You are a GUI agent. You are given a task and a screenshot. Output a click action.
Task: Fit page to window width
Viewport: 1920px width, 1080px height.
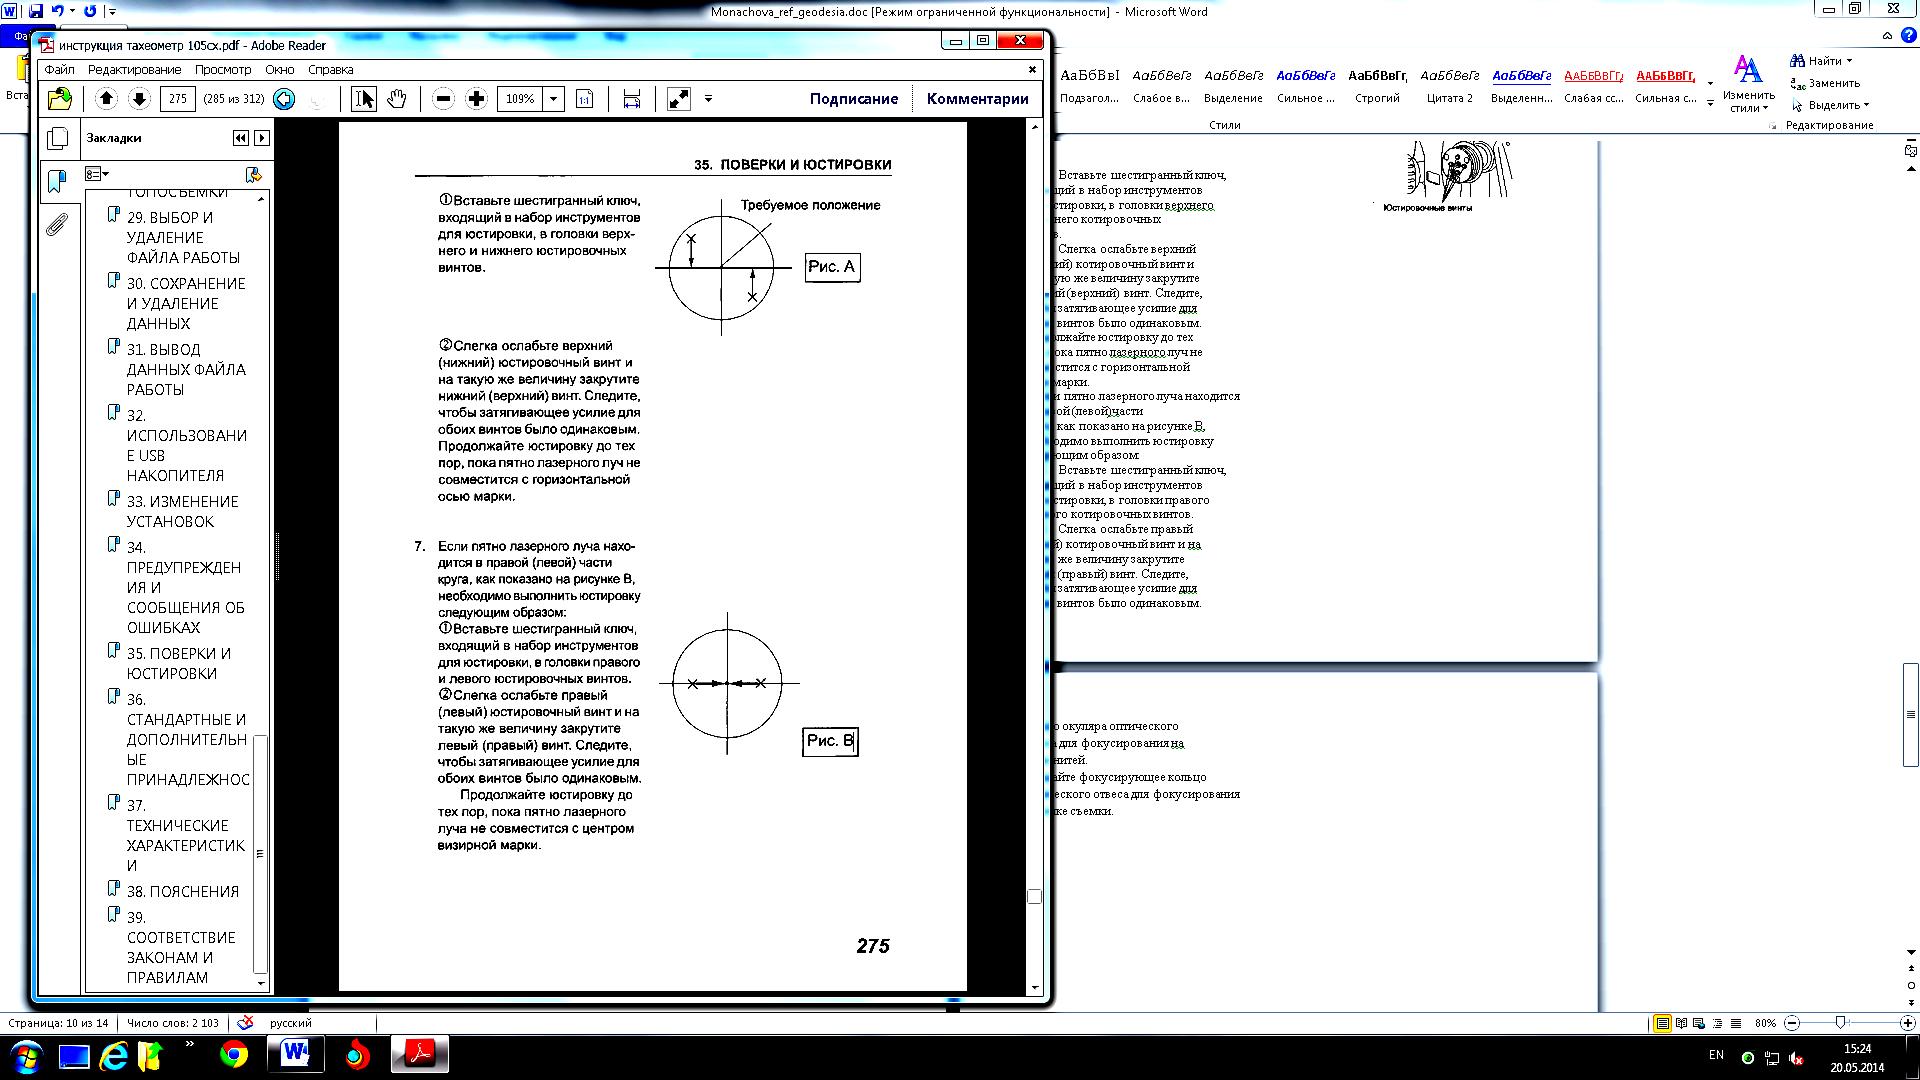(x=632, y=98)
